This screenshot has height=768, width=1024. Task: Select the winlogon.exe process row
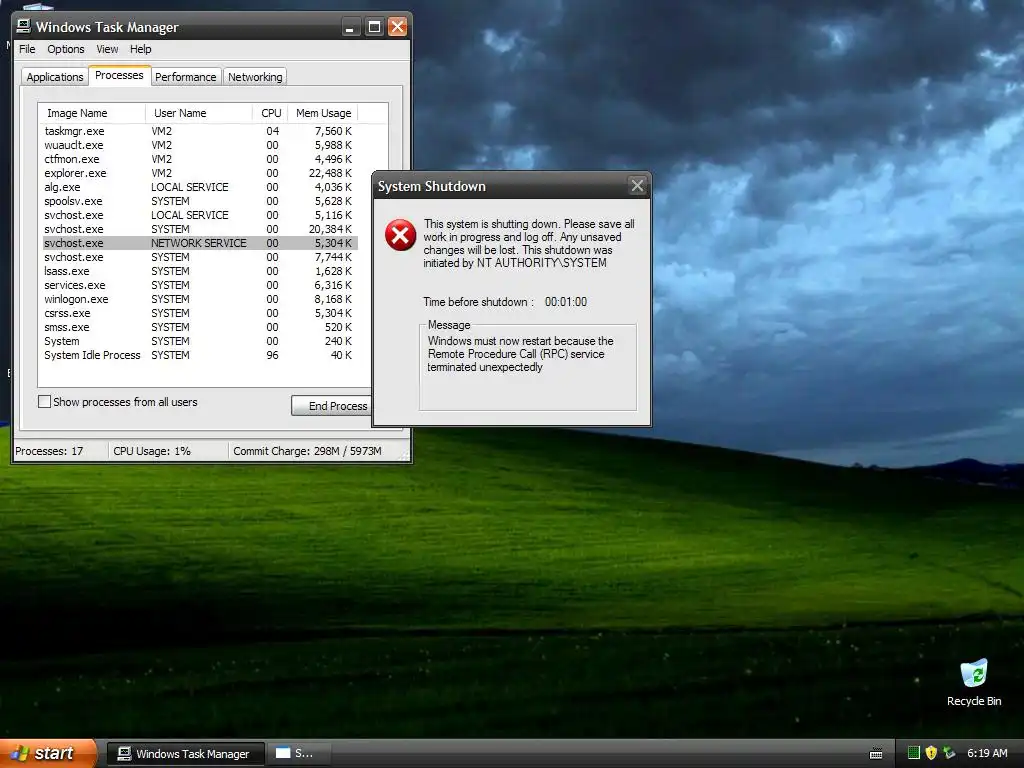[199, 299]
